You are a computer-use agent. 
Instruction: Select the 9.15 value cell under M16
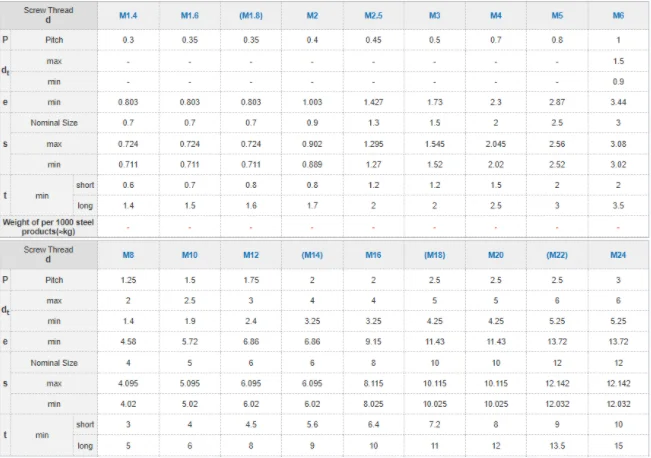click(374, 342)
